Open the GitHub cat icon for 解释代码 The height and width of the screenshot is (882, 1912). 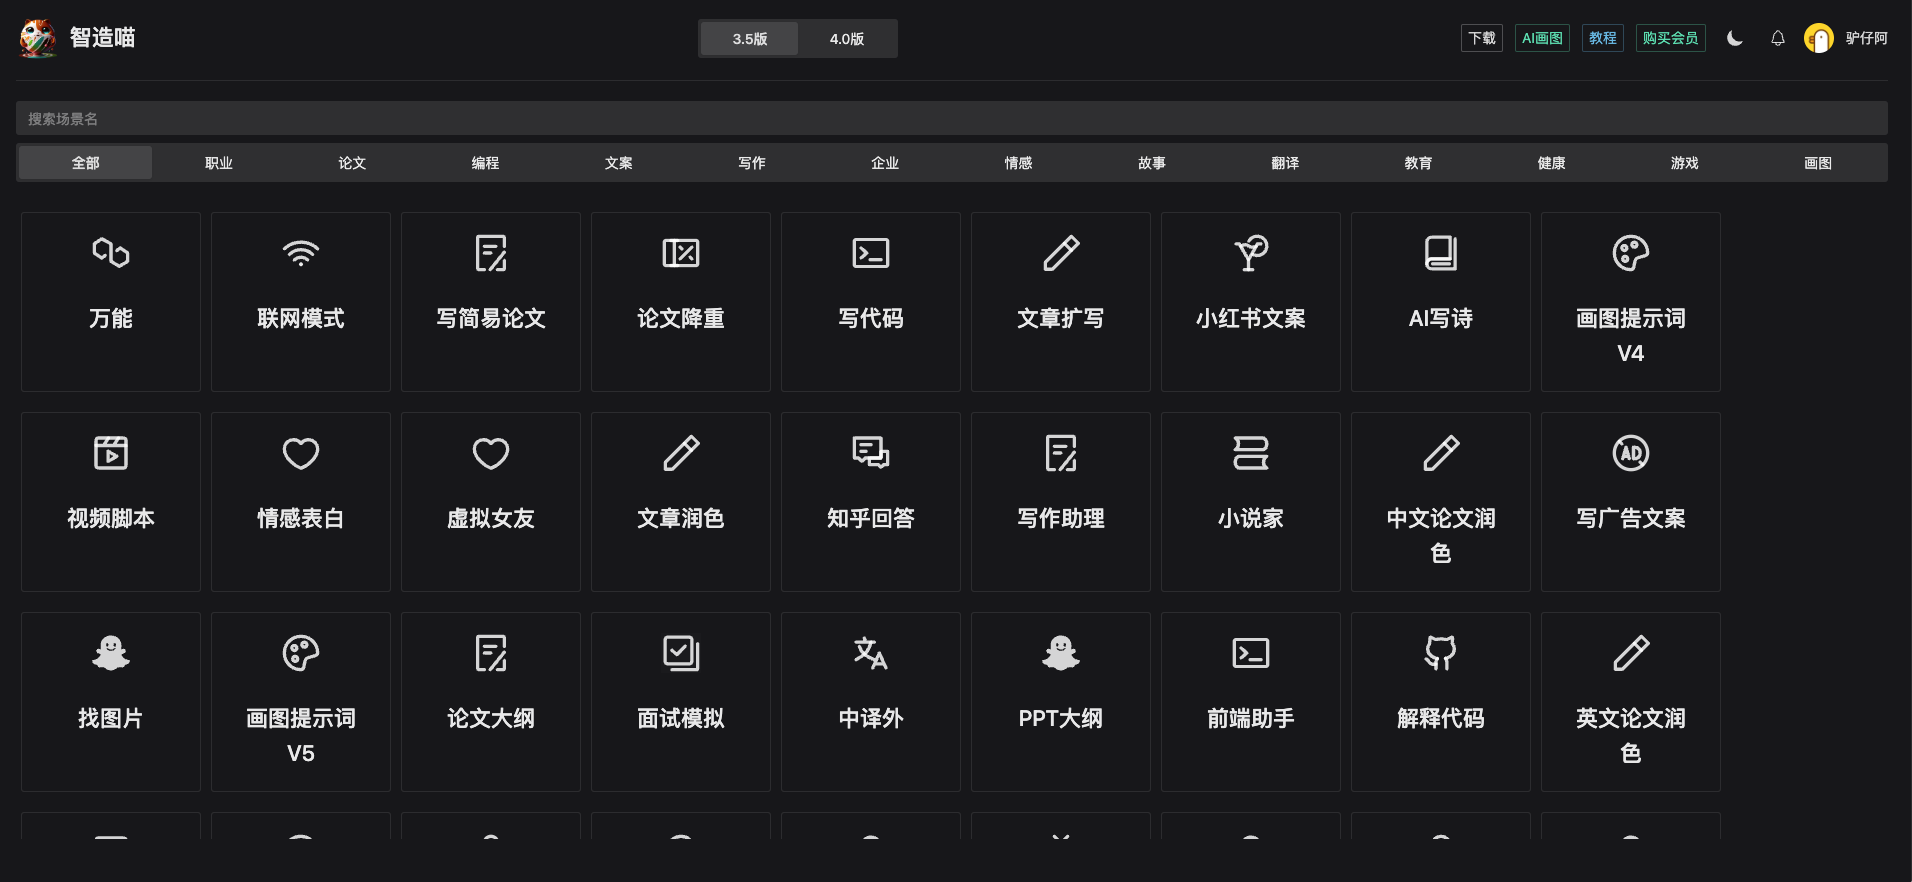[x=1440, y=654]
